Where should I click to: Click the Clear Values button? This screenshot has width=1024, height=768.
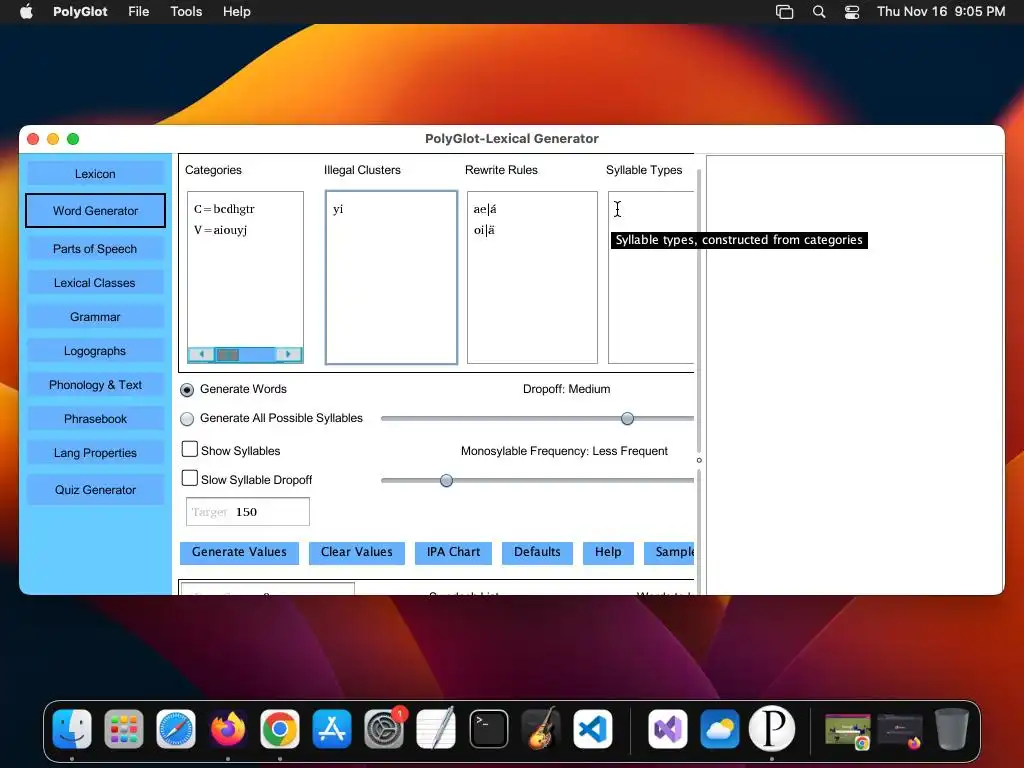(357, 552)
